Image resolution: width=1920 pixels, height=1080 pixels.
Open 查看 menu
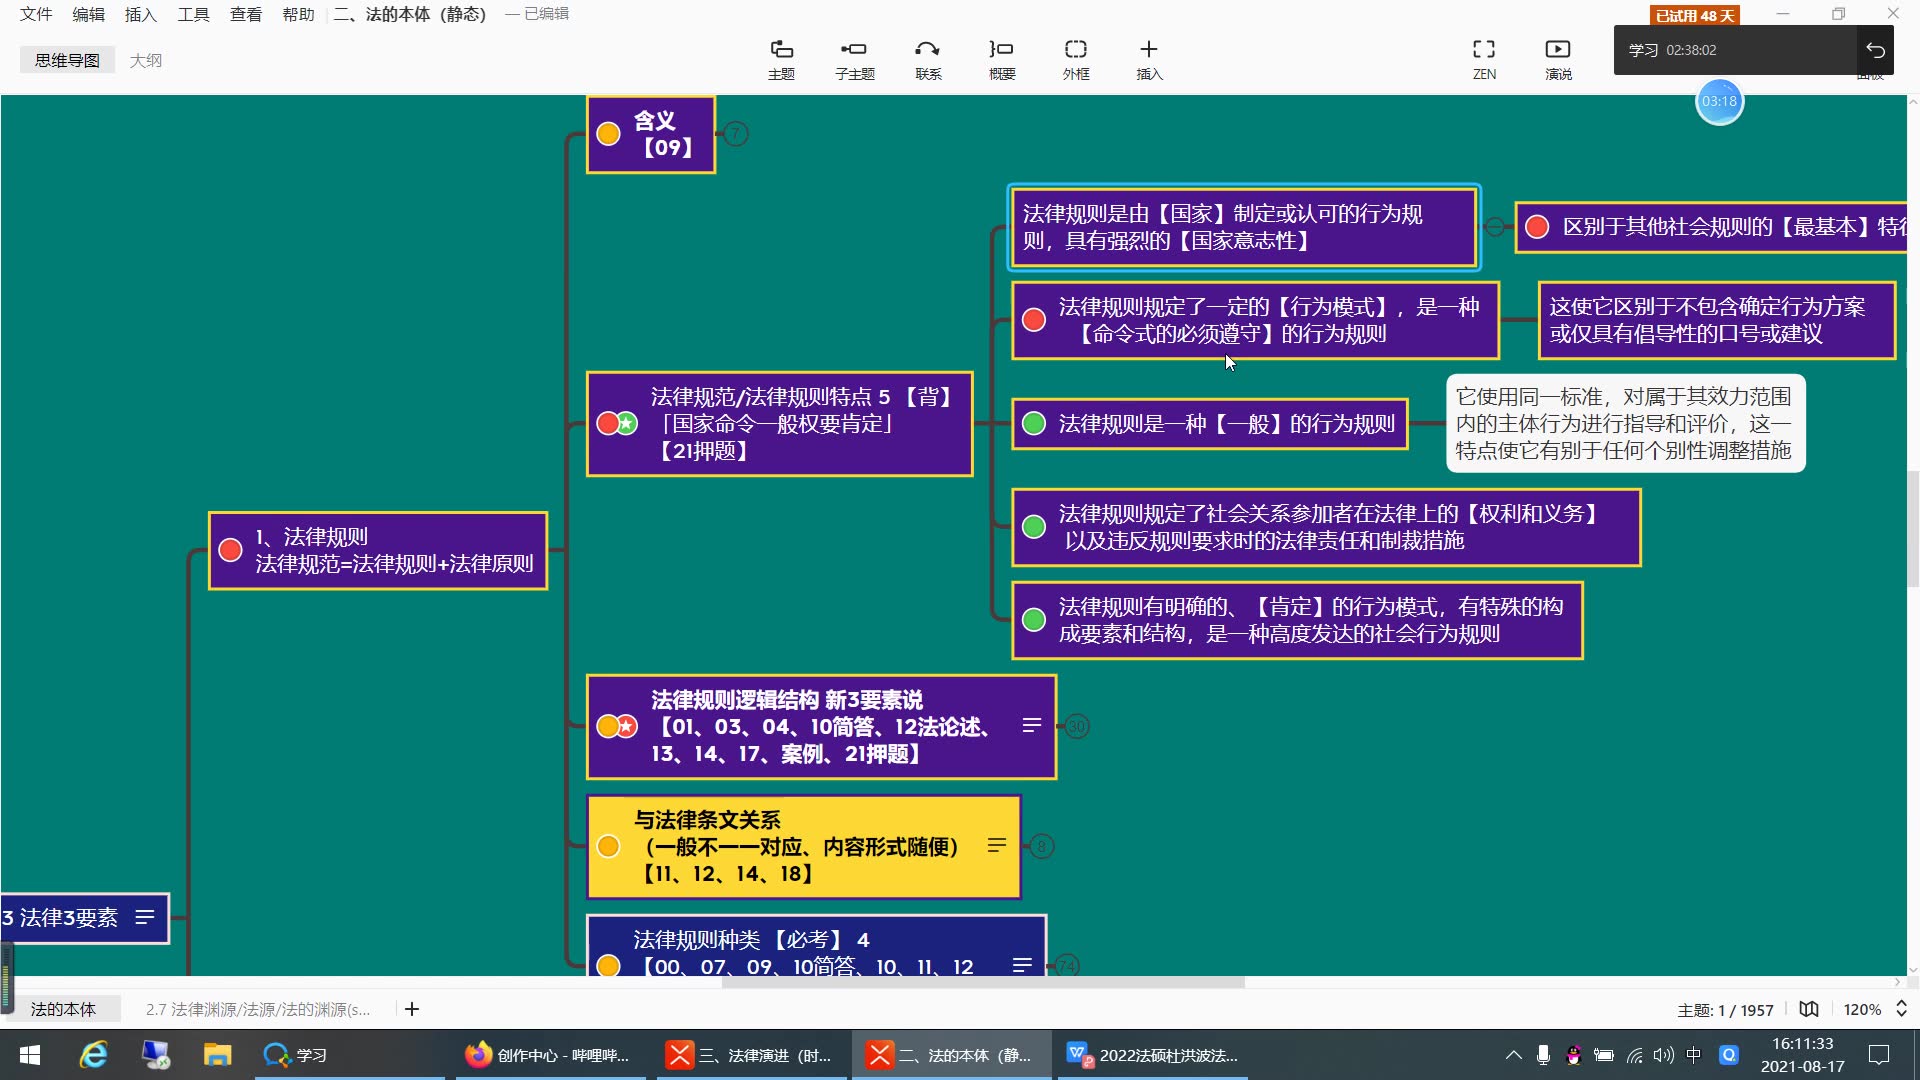point(245,14)
